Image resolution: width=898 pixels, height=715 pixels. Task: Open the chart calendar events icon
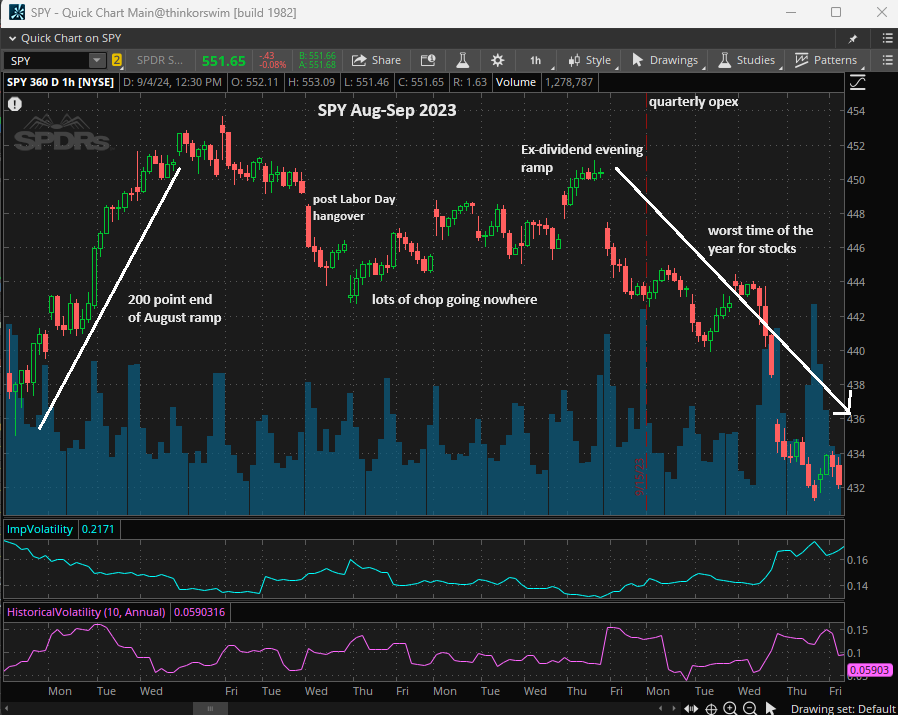pos(428,60)
